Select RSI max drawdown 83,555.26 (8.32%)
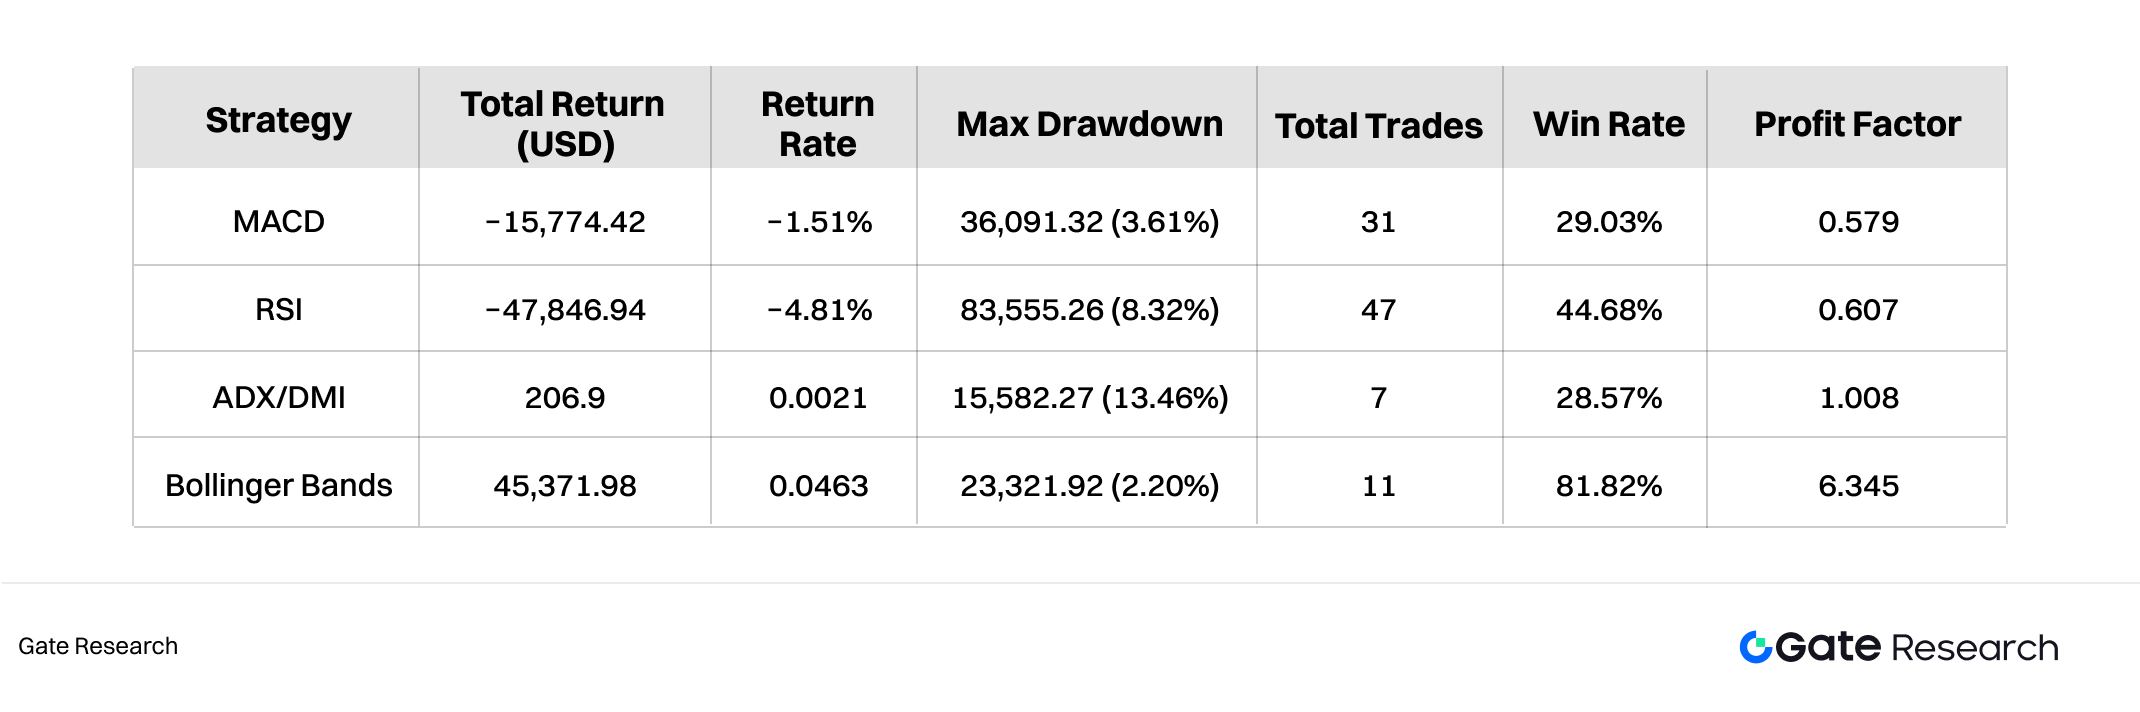 click(1089, 310)
